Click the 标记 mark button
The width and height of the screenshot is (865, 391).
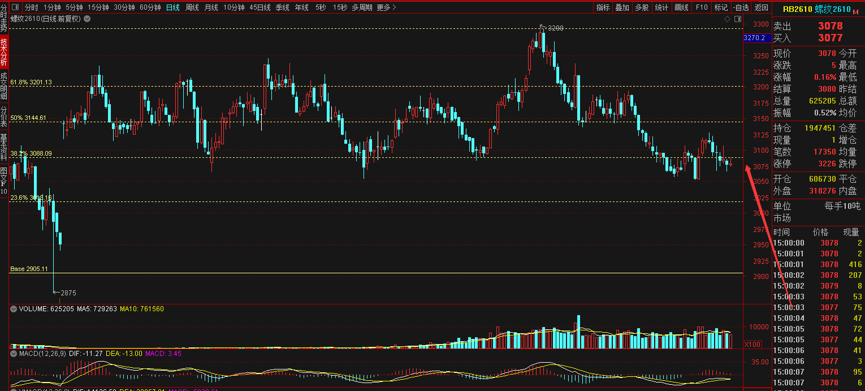pos(721,8)
